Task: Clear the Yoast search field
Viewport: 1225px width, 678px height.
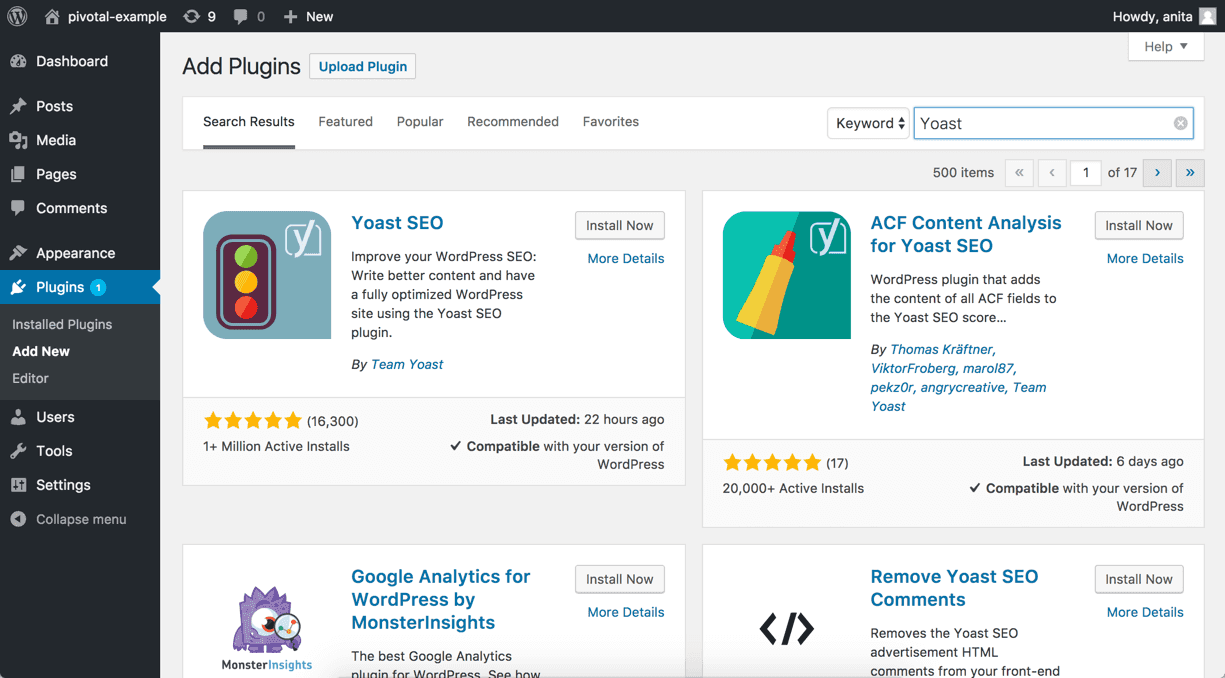Action: [1180, 123]
